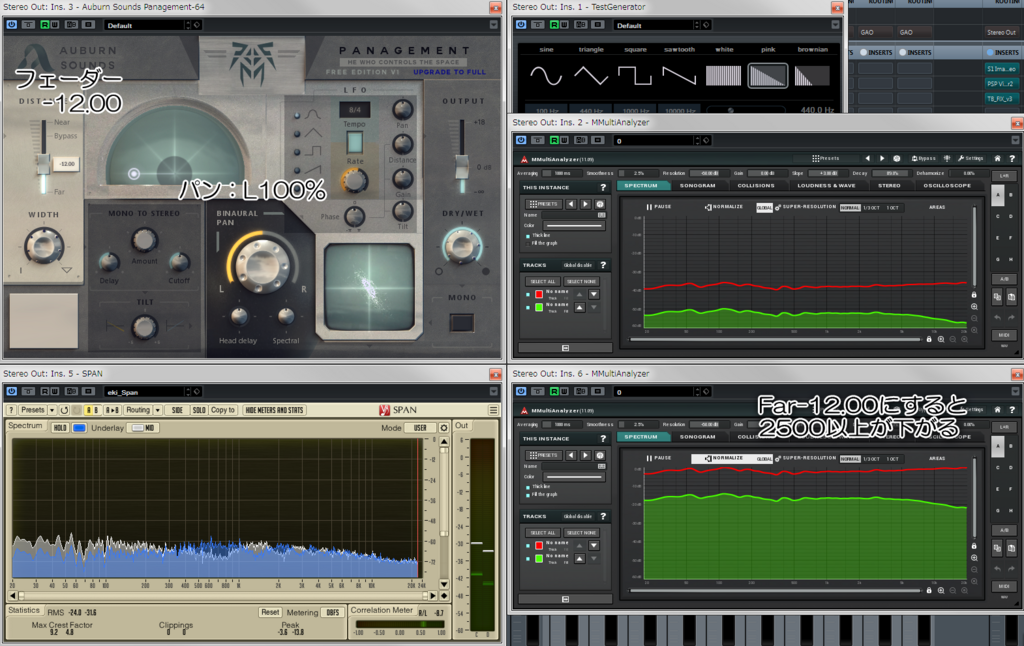Click Pause in Ins. 6 MMultiAnalyzer
The image size is (1024, 646).
659,458
